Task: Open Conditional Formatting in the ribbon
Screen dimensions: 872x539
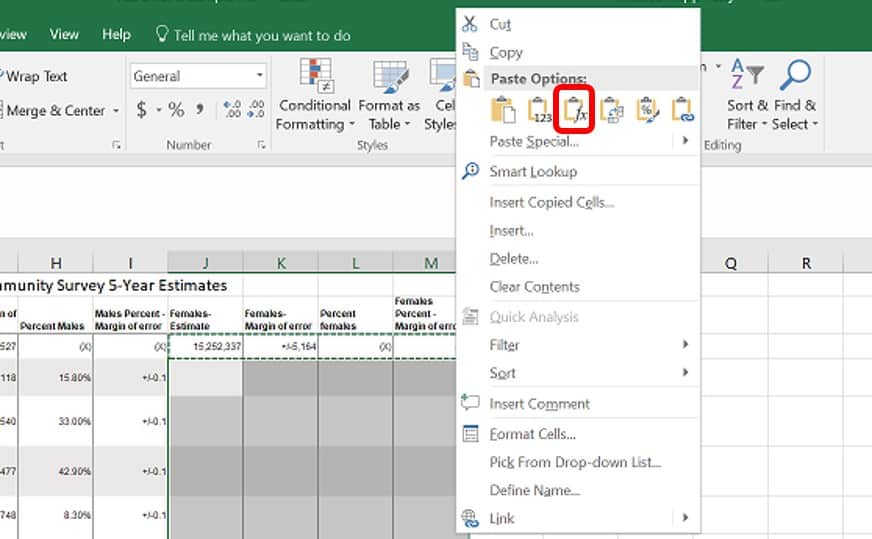Action: (x=314, y=95)
